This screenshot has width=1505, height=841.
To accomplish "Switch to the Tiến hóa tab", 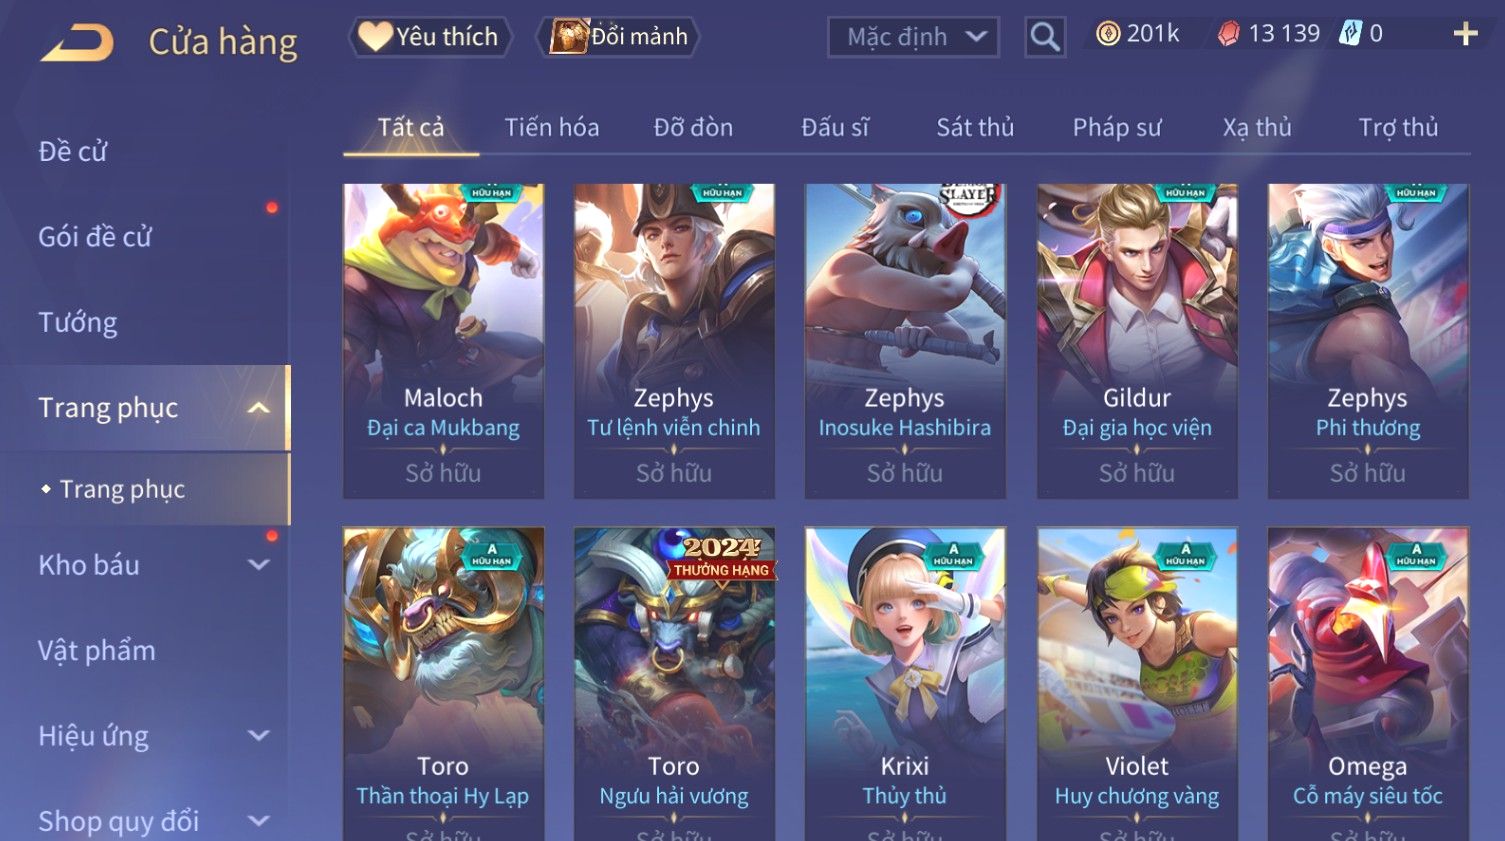I will coord(551,128).
